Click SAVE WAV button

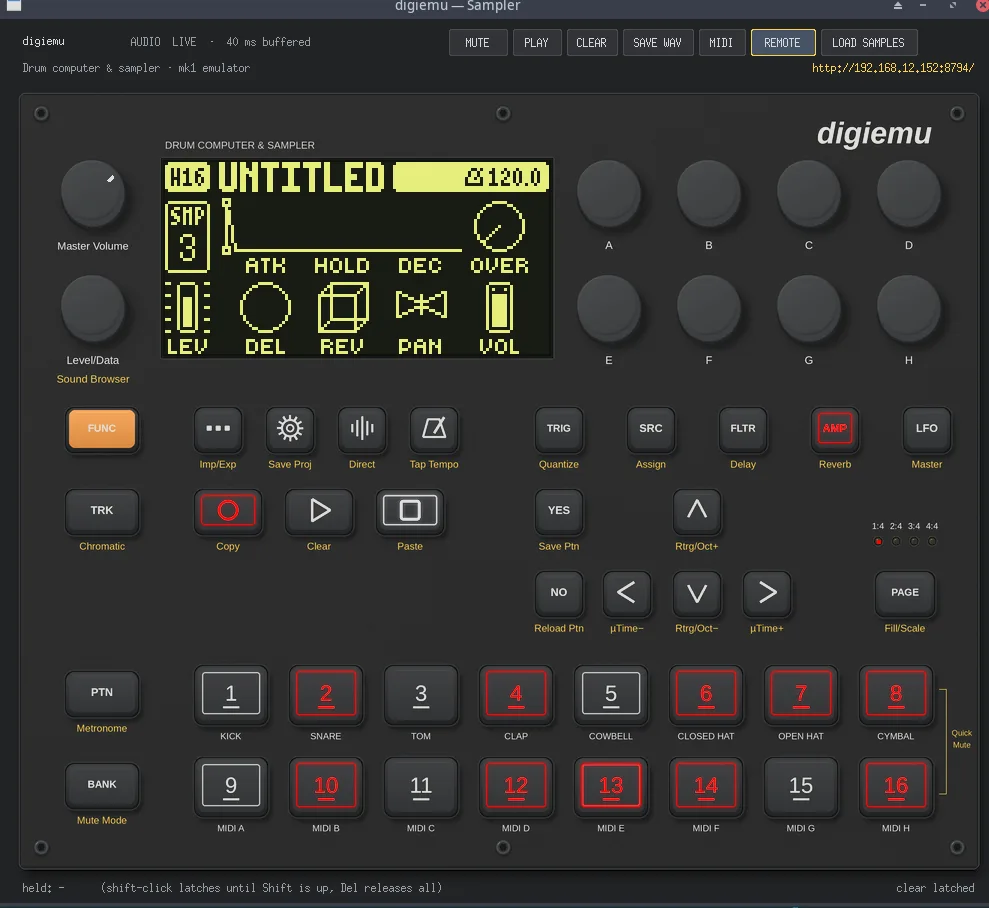tap(657, 43)
